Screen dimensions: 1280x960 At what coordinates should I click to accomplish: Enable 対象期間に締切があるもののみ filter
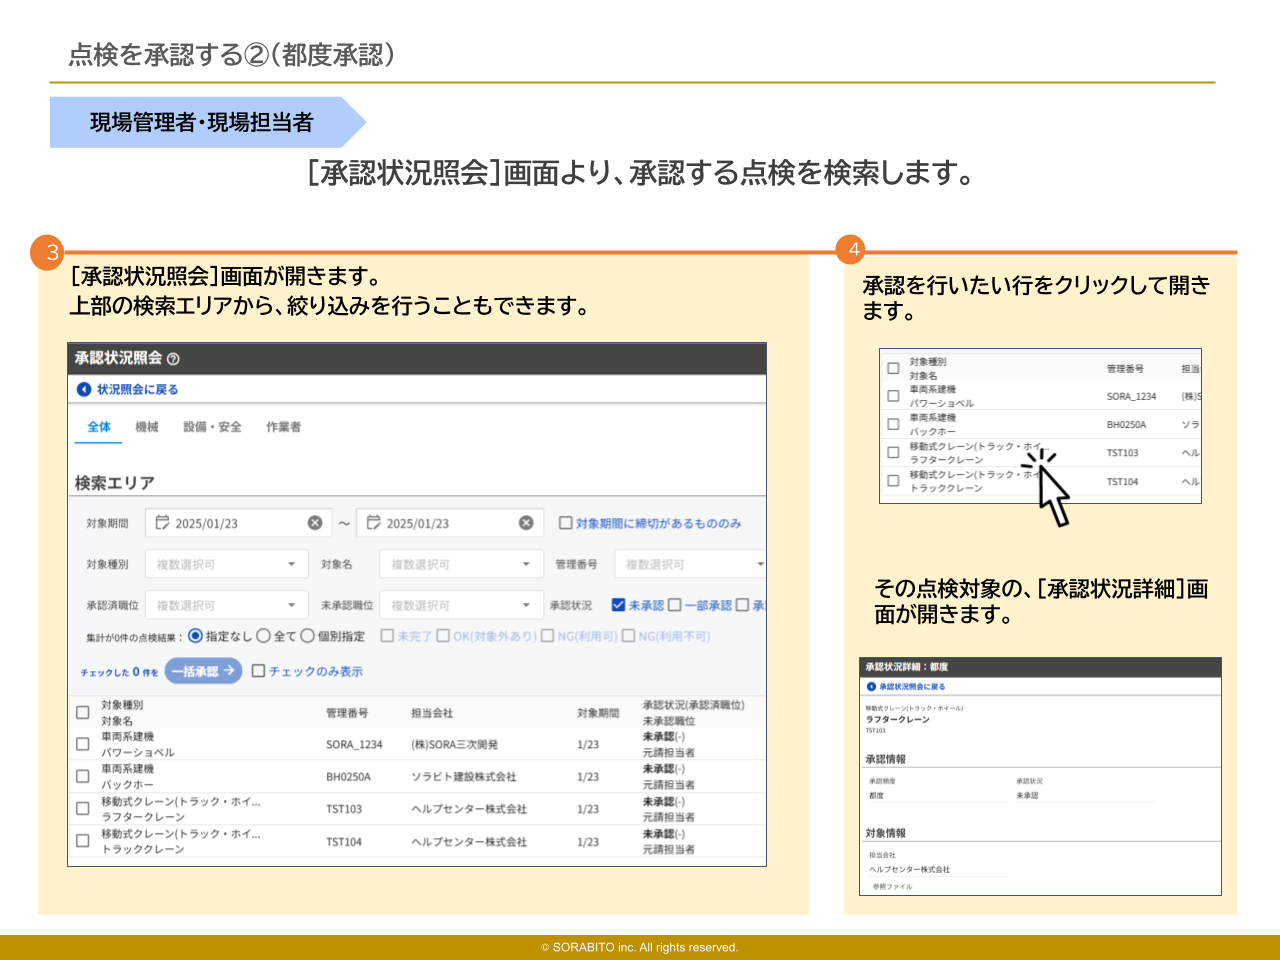[x=564, y=521]
